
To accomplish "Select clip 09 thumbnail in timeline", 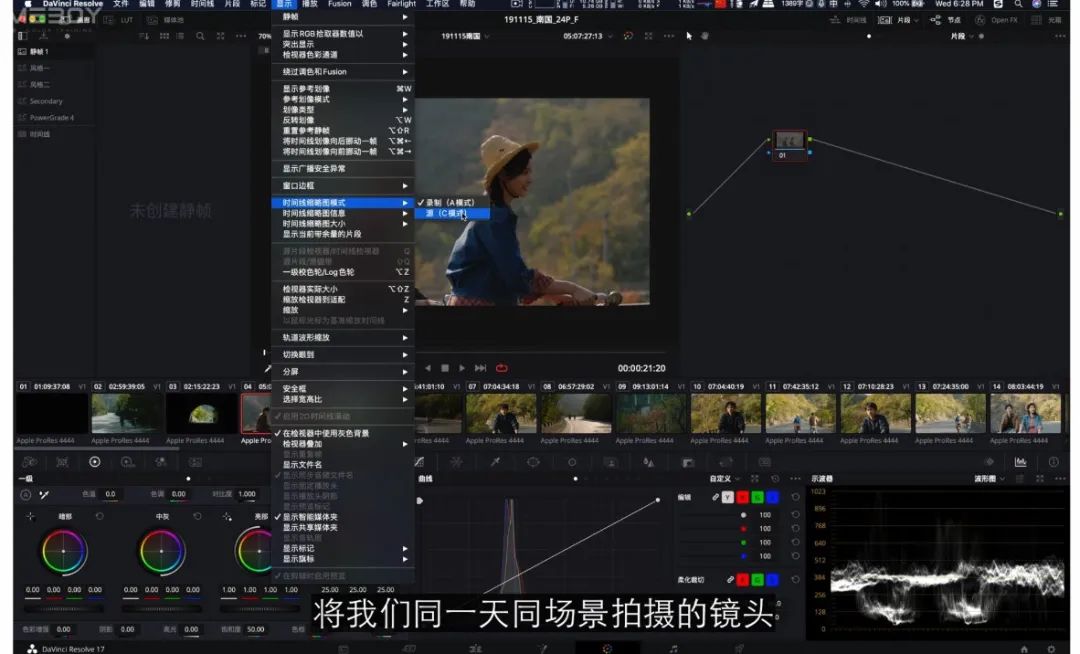I will (x=650, y=413).
